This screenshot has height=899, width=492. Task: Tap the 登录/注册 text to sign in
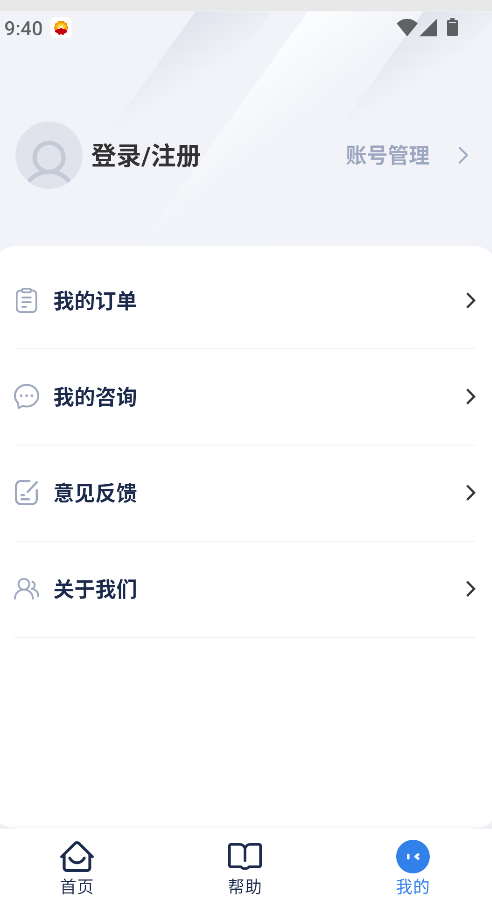click(146, 156)
